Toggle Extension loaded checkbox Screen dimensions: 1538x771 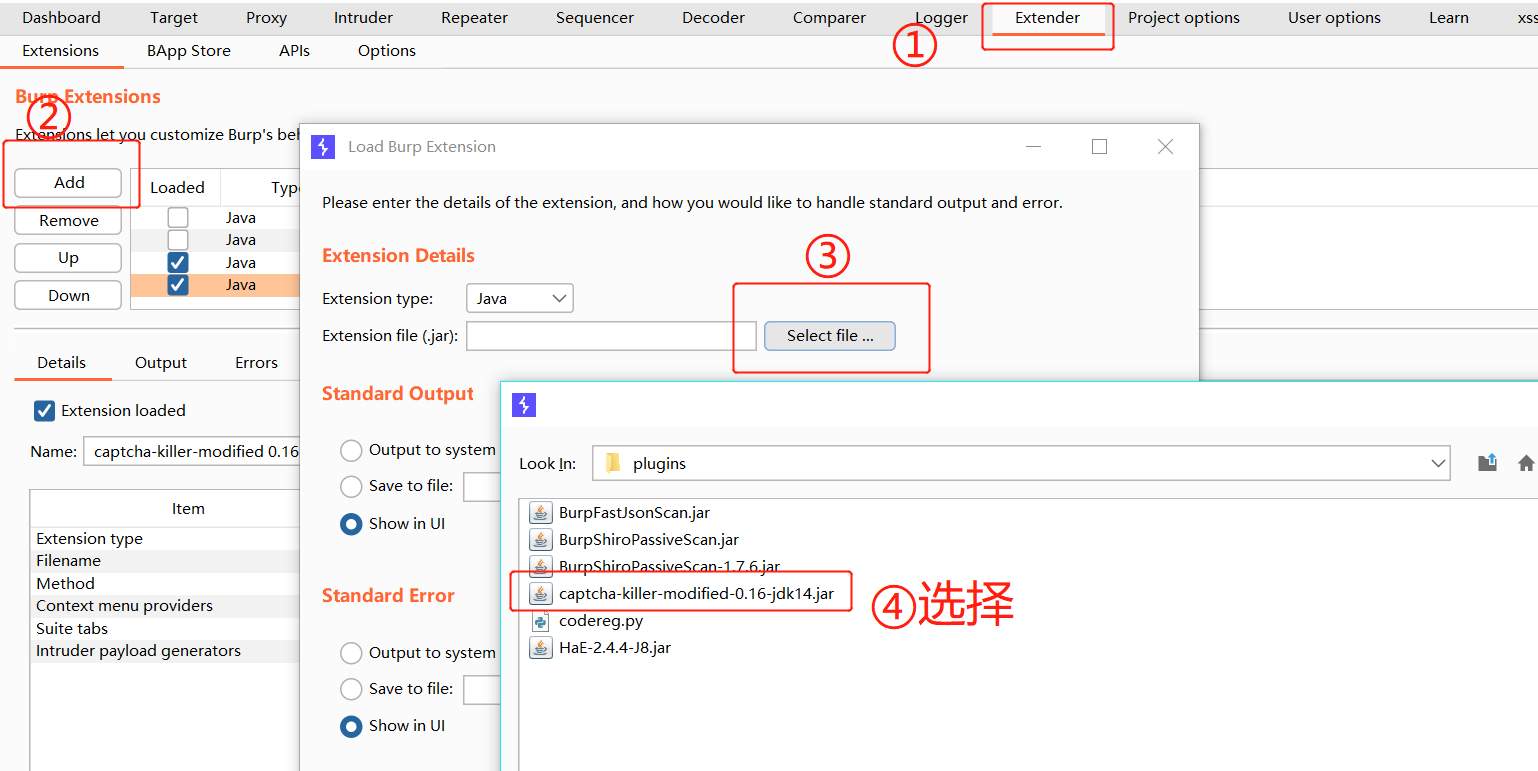[45, 411]
